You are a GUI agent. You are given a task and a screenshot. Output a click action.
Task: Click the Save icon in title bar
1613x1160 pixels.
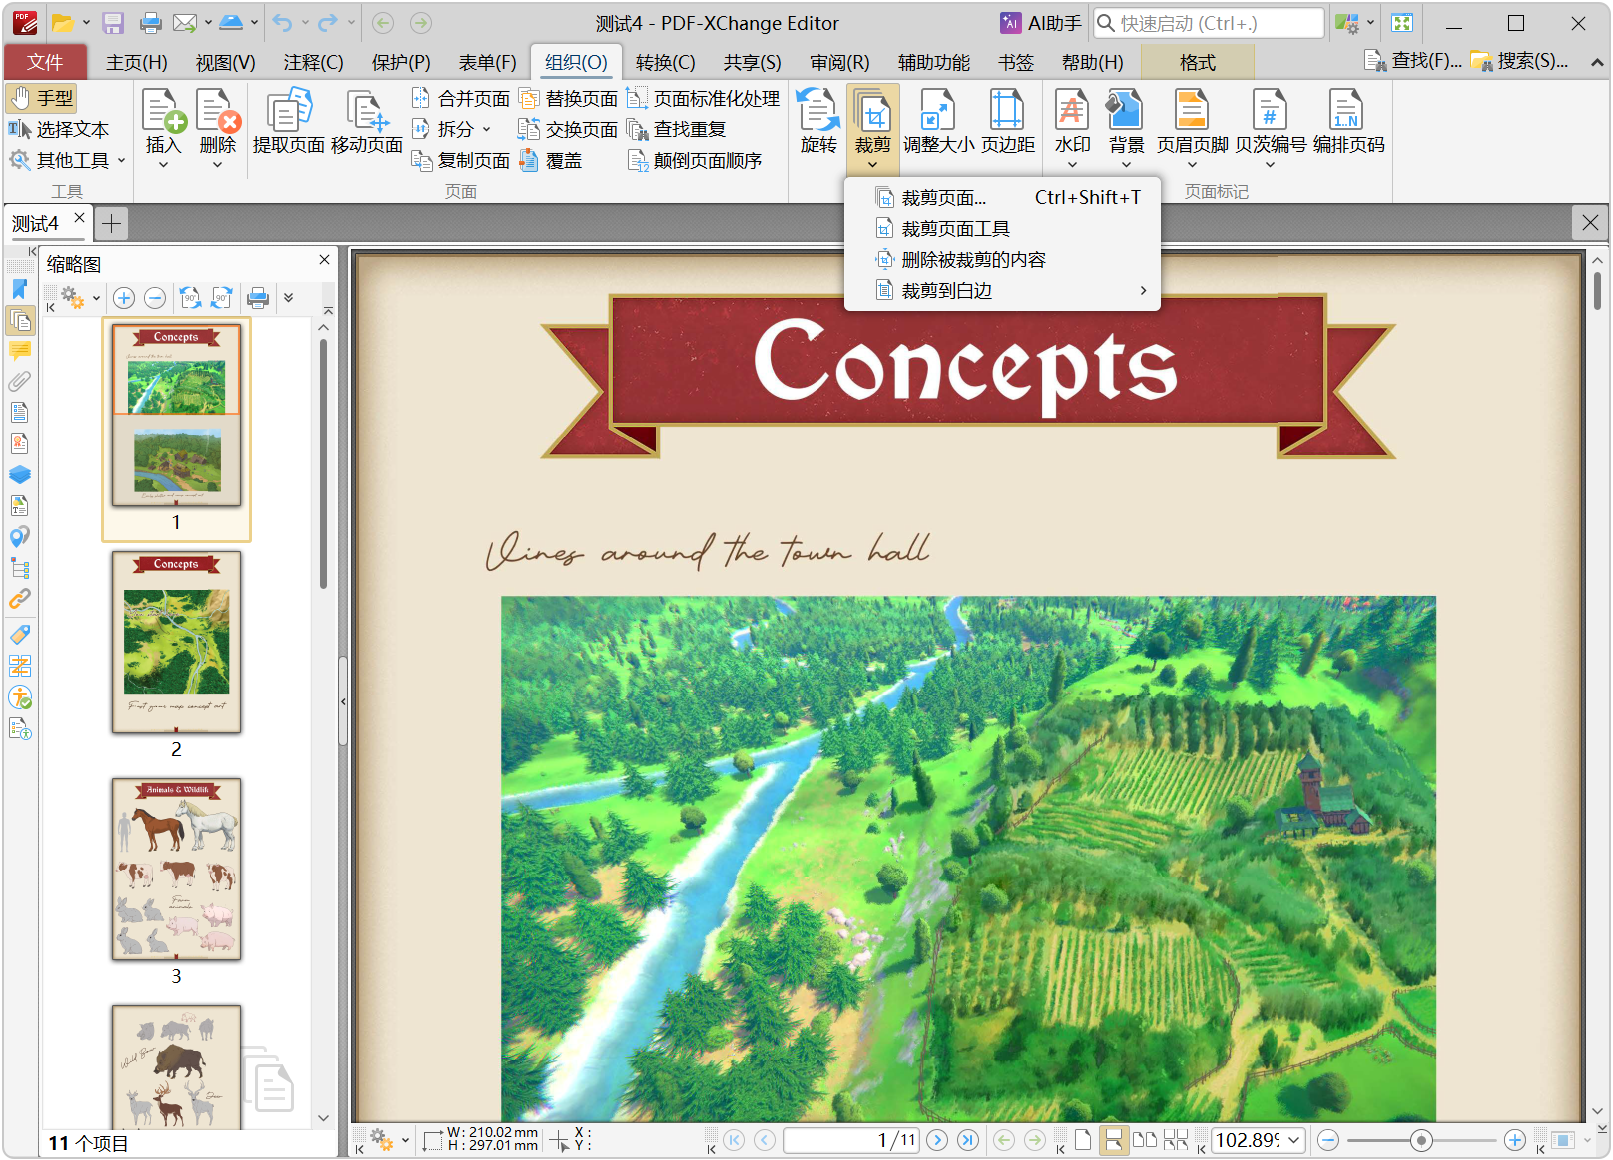pos(113,23)
